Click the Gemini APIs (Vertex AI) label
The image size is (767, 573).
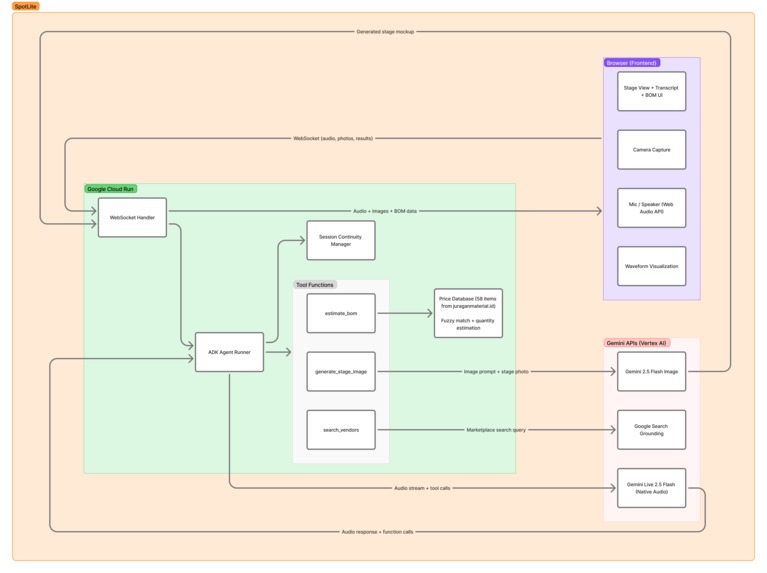tap(636, 343)
